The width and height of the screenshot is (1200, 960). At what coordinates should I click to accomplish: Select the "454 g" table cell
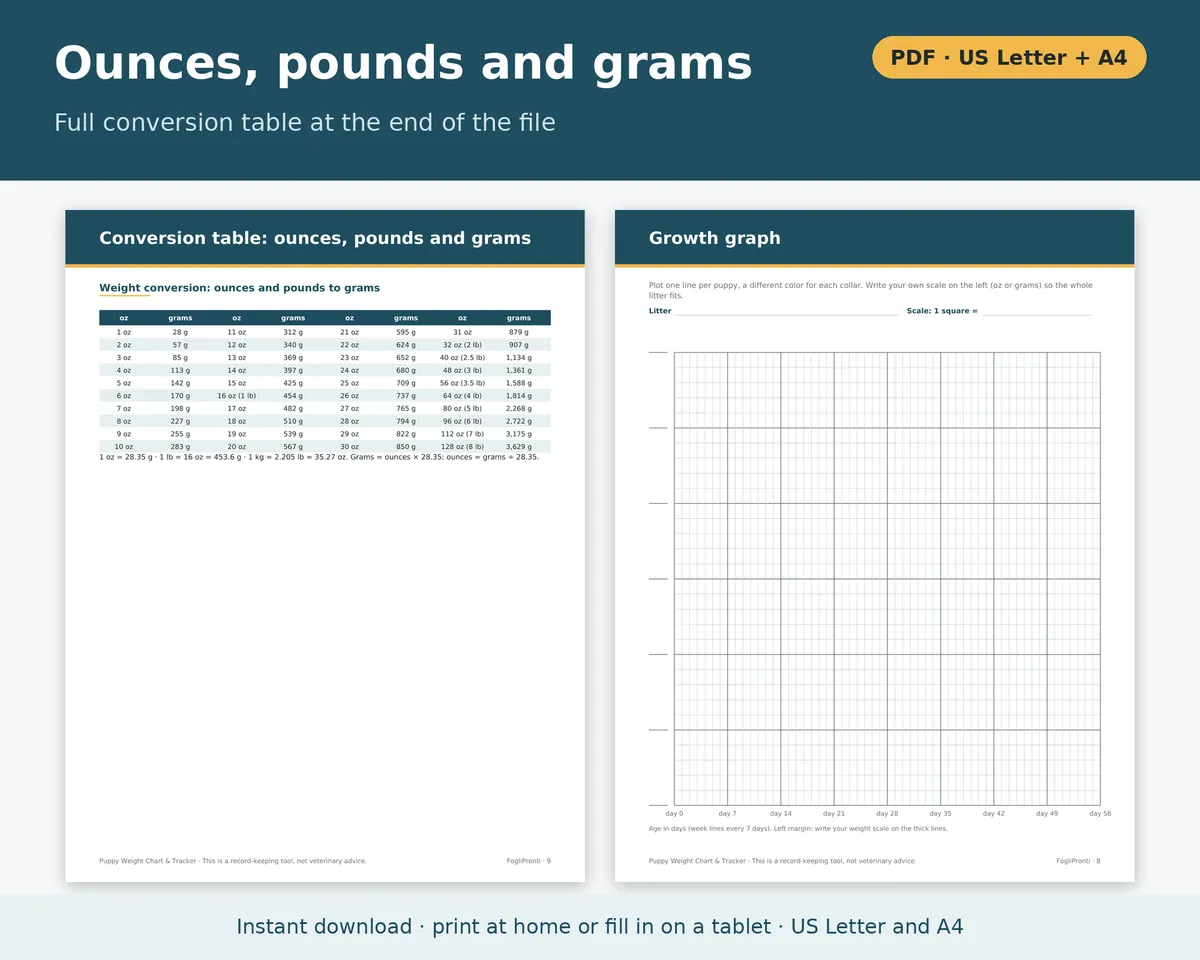point(293,396)
